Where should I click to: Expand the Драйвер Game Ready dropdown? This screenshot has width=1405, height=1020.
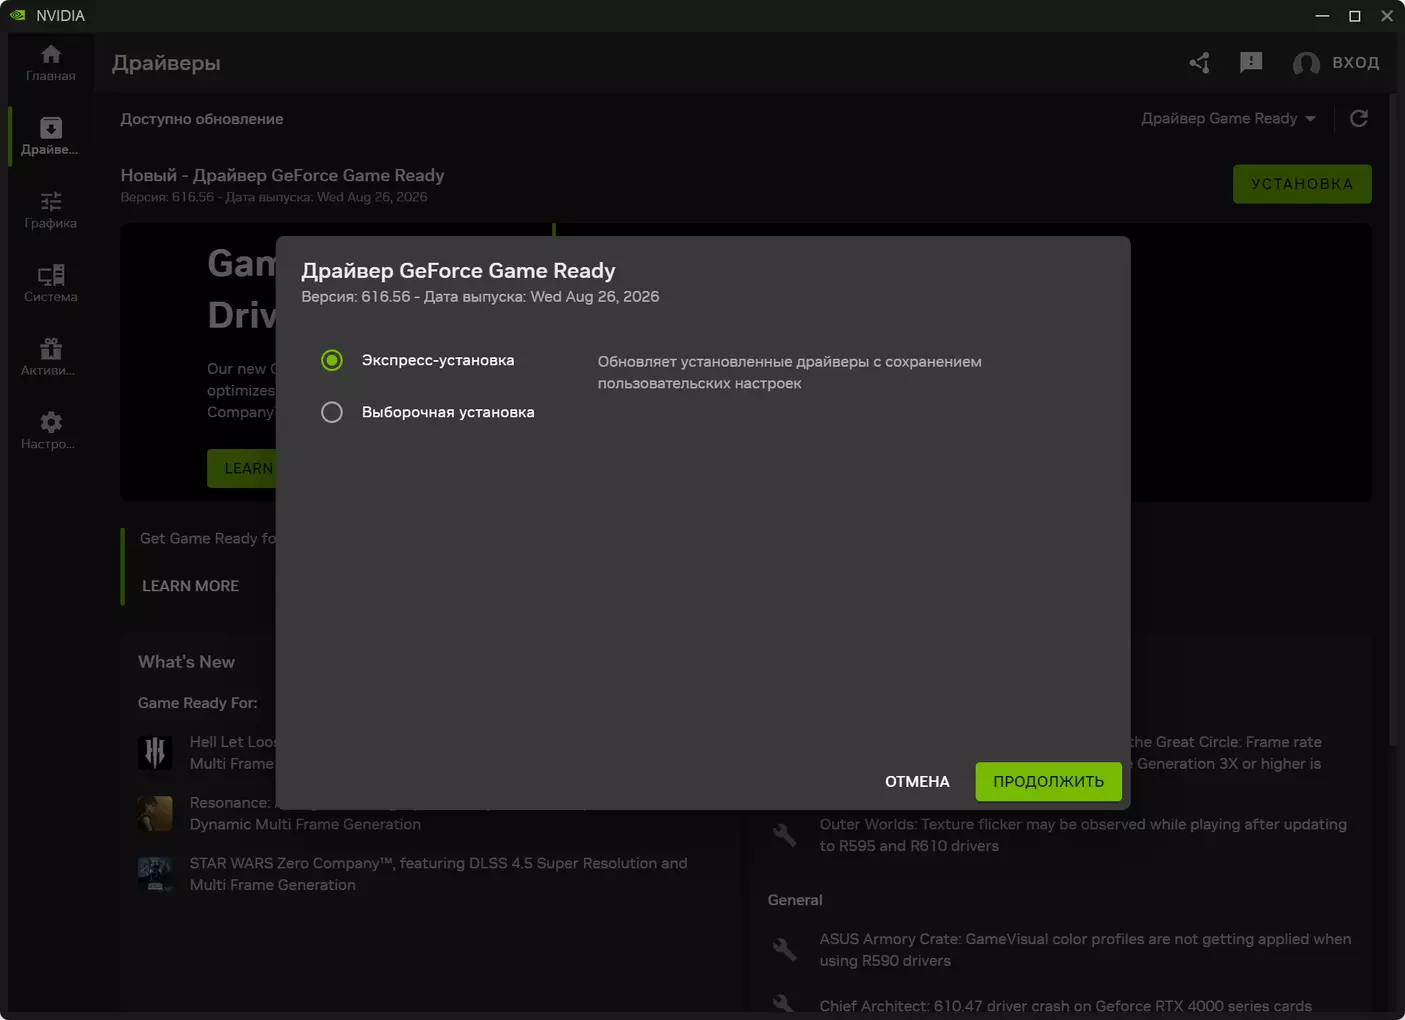tap(1228, 118)
